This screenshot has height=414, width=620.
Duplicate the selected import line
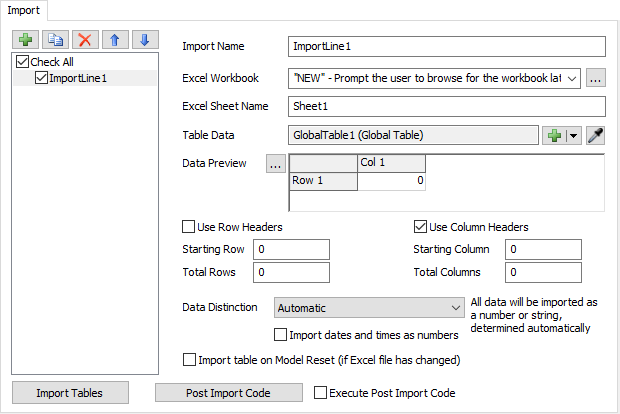pyautogui.click(x=56, y=40)
